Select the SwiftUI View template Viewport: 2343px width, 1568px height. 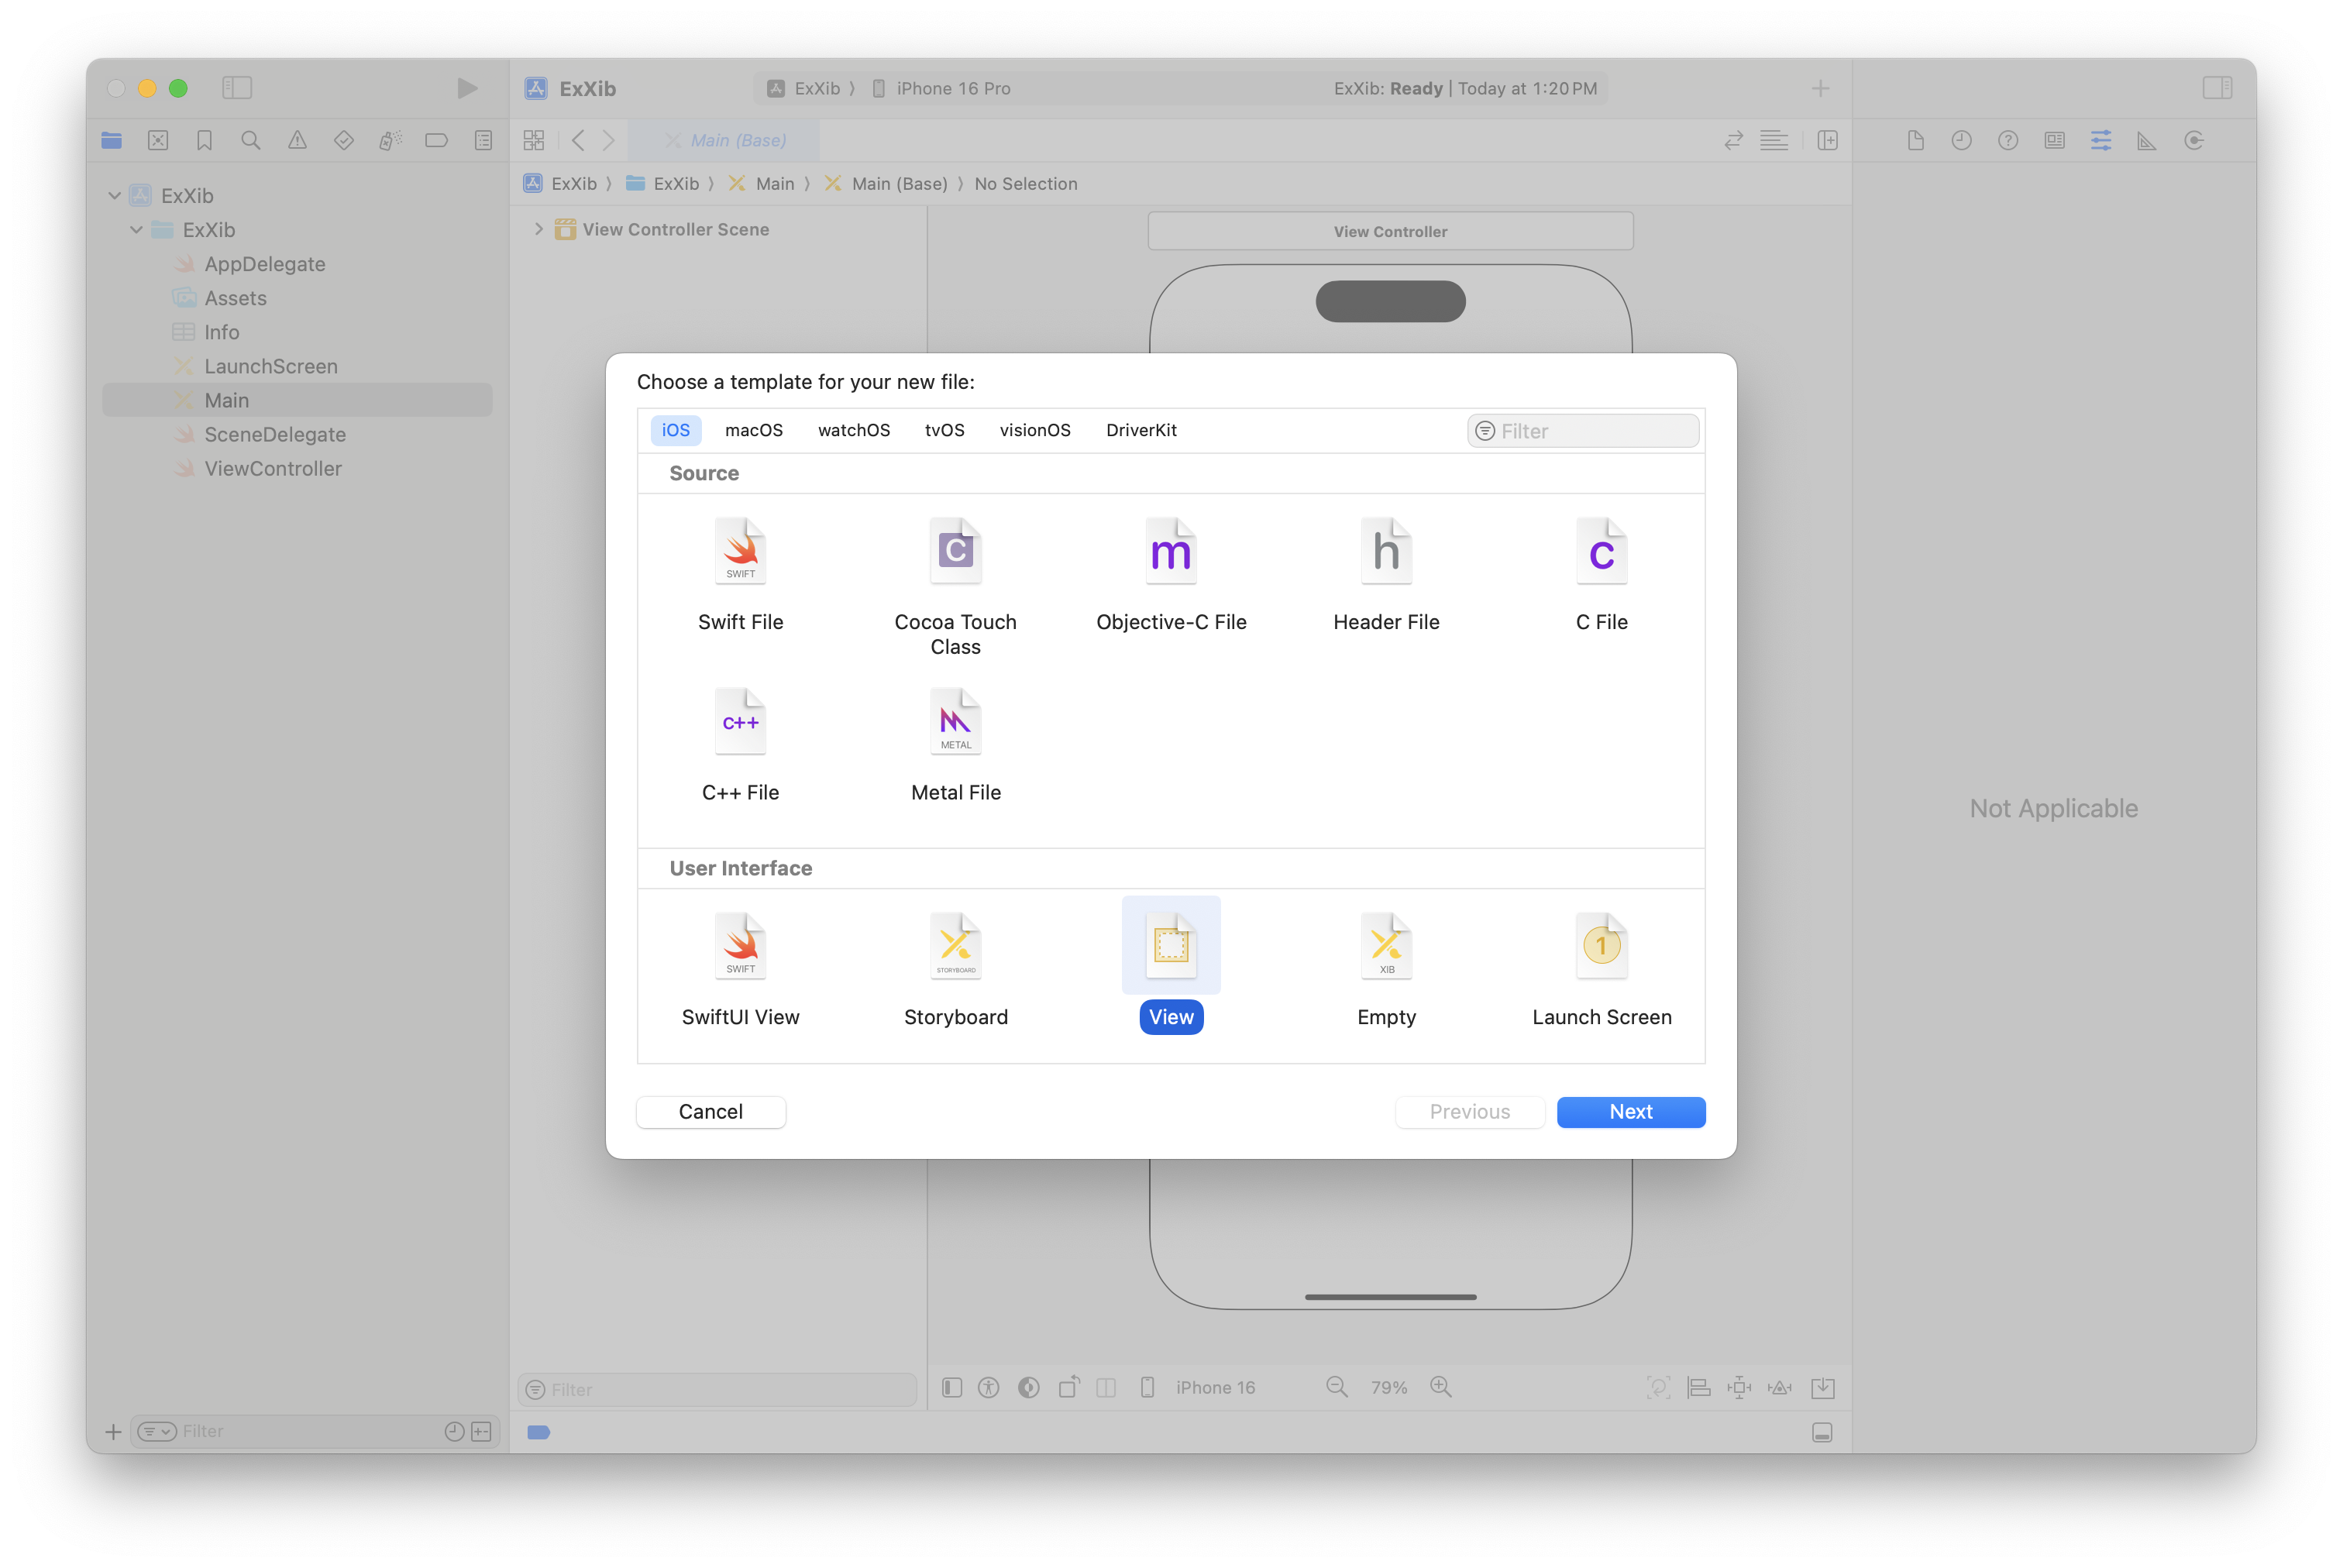[x=740, y=946]
